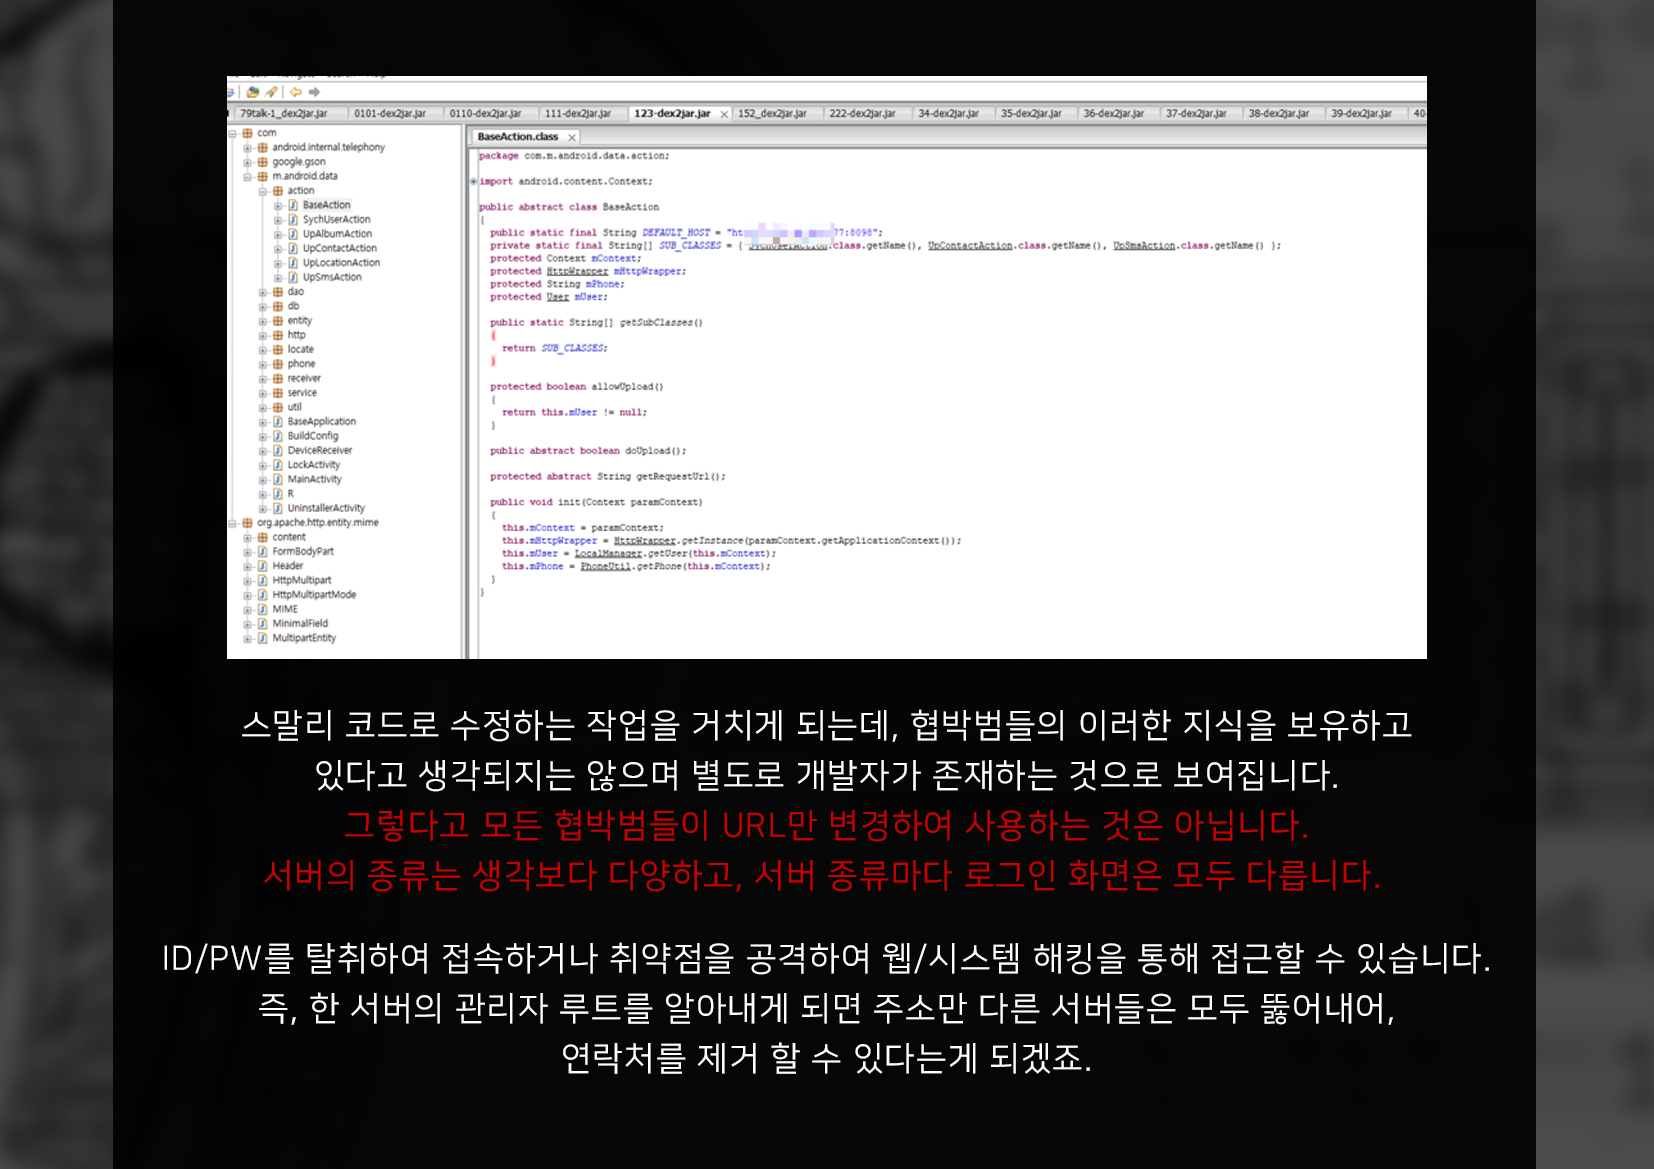Click the google.gson package icon
The height and width of the screenshot is (1169, 1654).
coord(263,162)
